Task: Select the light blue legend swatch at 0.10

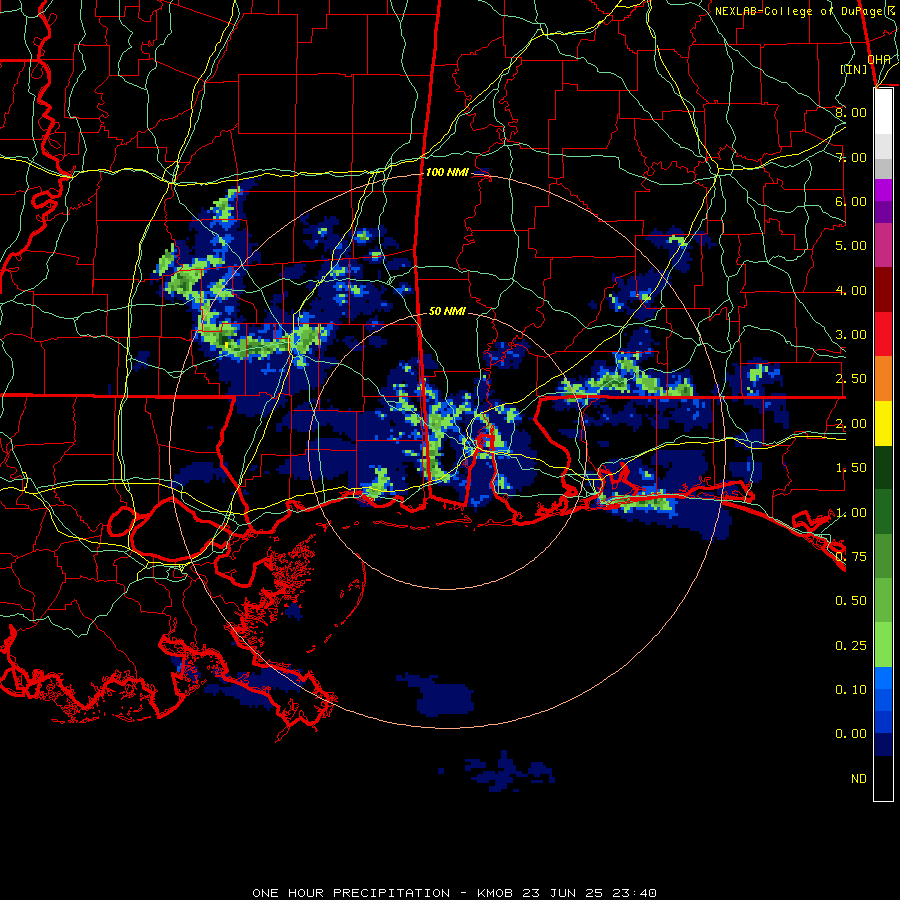Action: (x=883, y=678)
